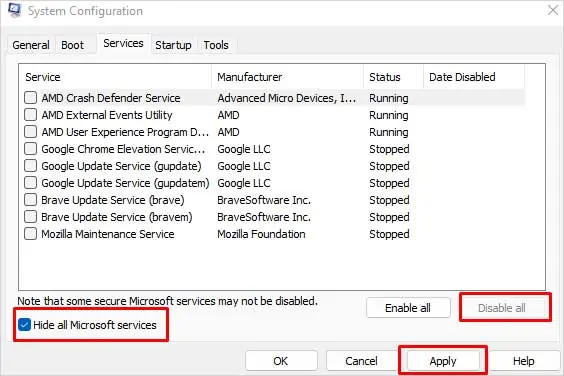
Task: Click Google LLC cell in Chrome Elevation row
Action: click(x=244, y=149)
